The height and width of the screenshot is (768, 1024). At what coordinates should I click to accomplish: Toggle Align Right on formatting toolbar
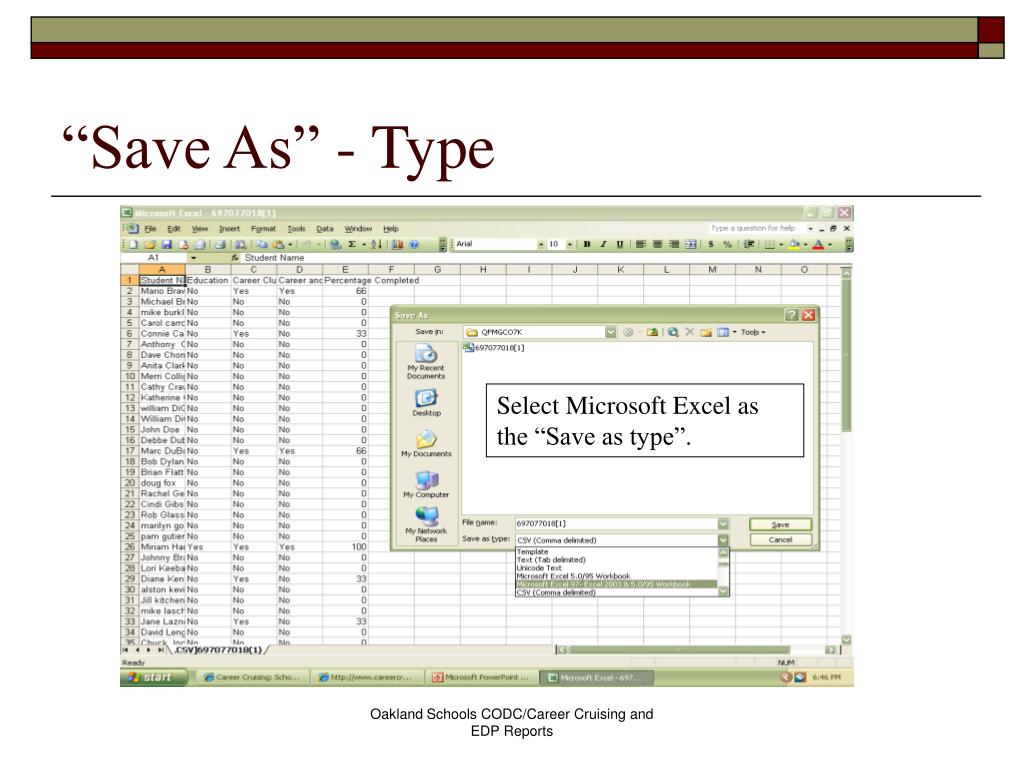tap(674, 244)
